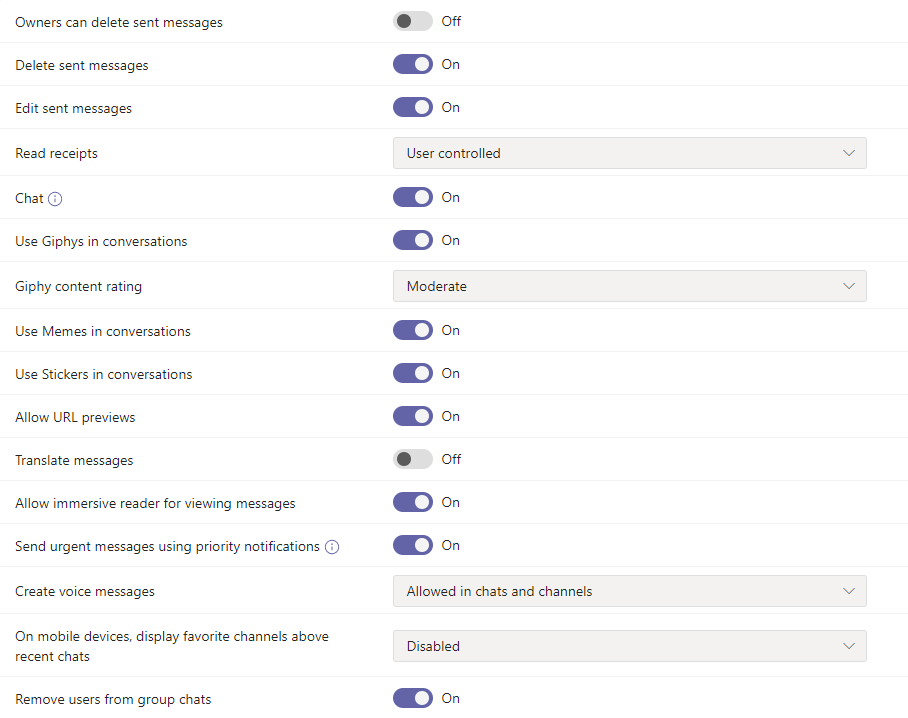908x718 pixels.
Task: Disable immersive reader for viewing messages
Action: (412, 502)
